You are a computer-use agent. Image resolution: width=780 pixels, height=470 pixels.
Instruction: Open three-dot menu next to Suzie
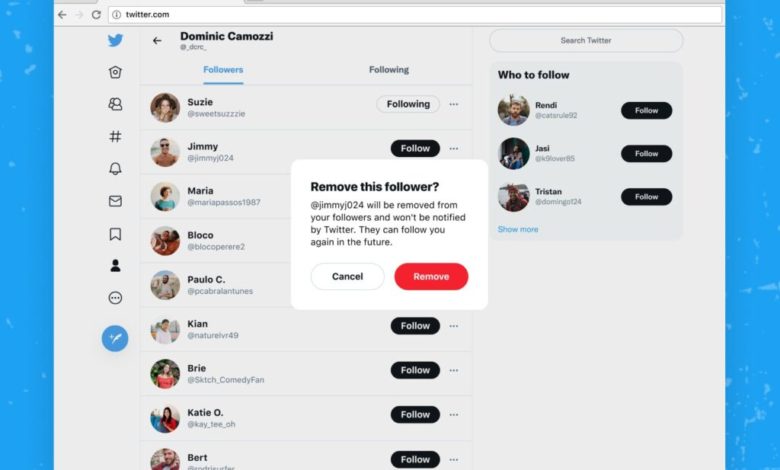point(454,104)
